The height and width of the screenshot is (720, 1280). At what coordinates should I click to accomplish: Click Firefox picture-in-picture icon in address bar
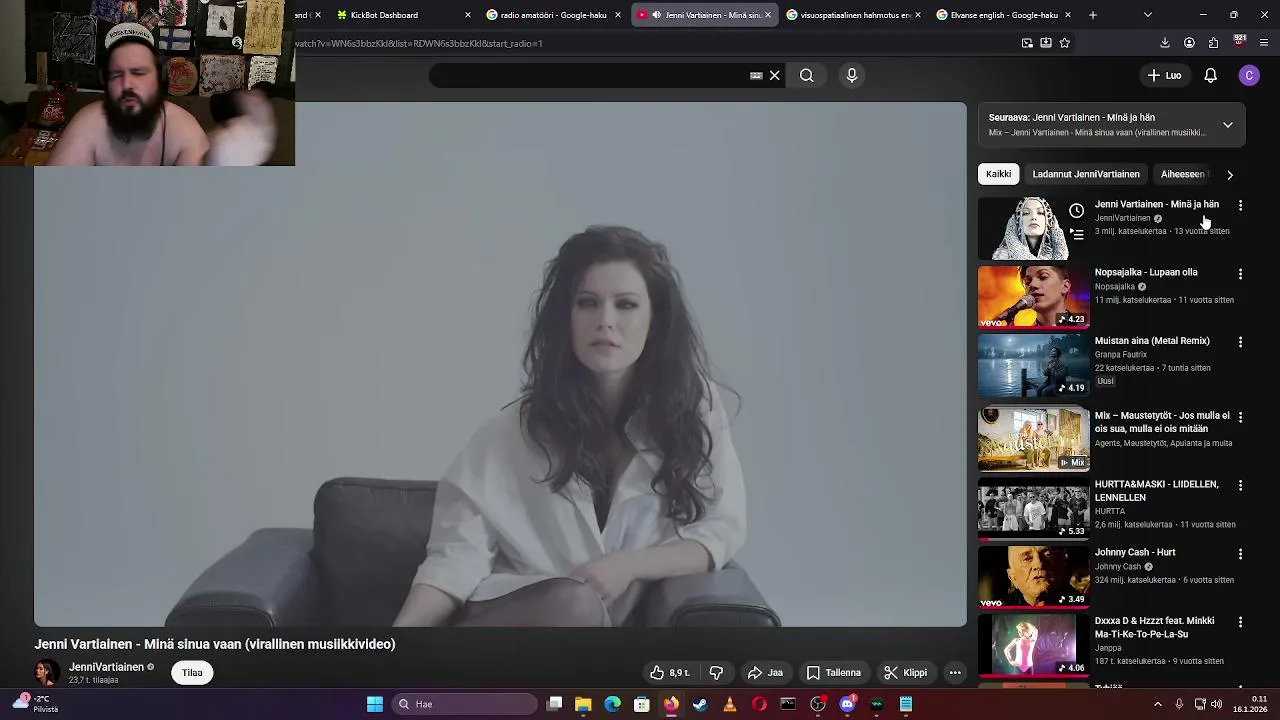point(1027,43)
